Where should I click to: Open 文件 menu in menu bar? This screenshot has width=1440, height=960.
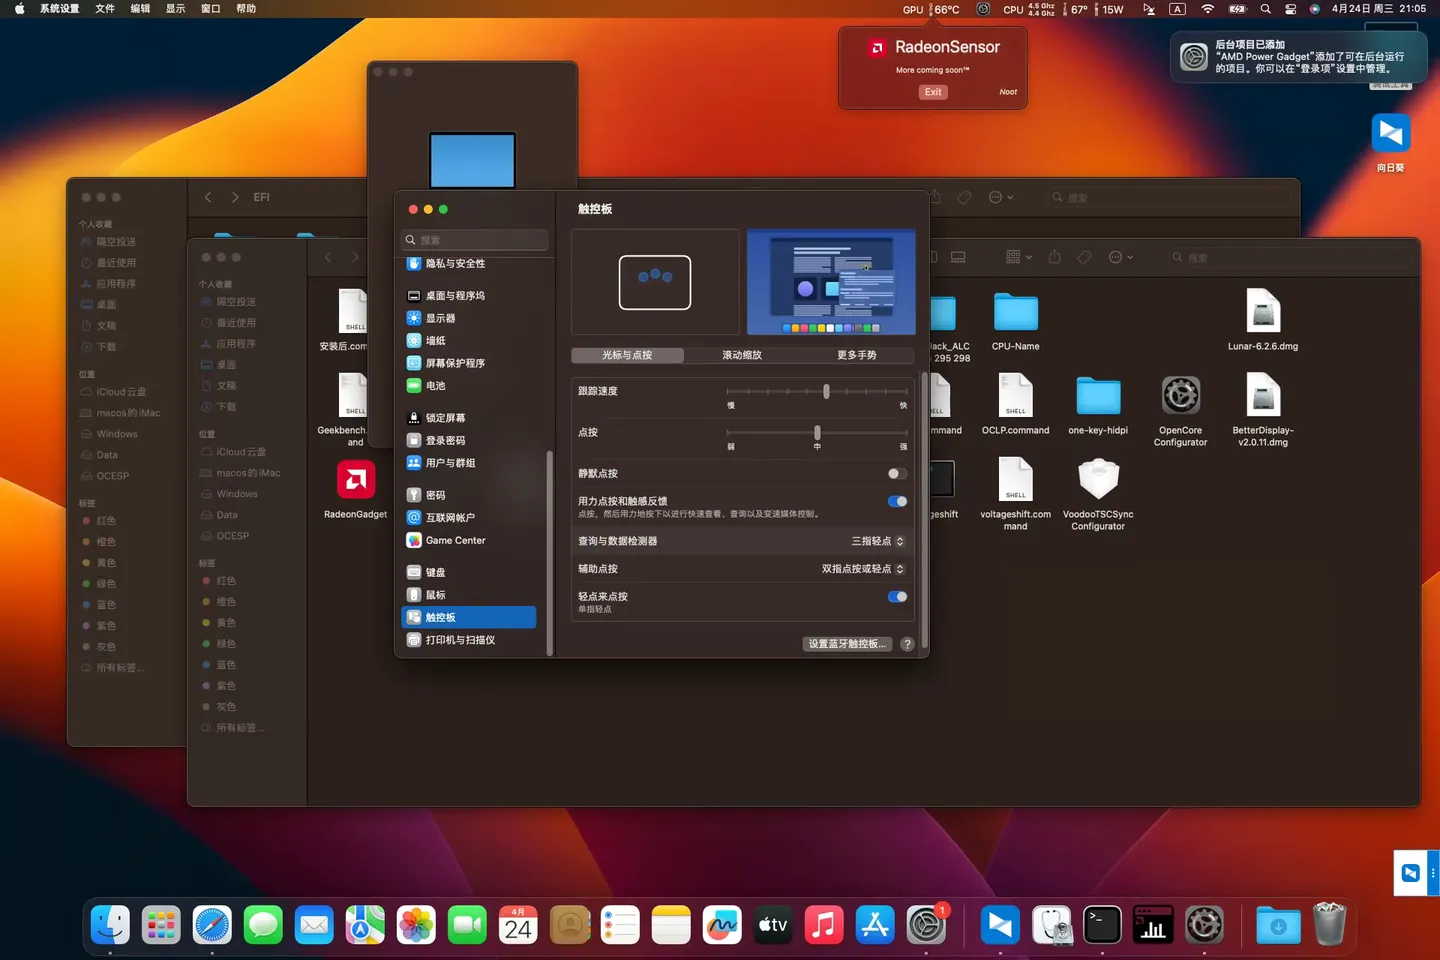(x=105, y=9)
